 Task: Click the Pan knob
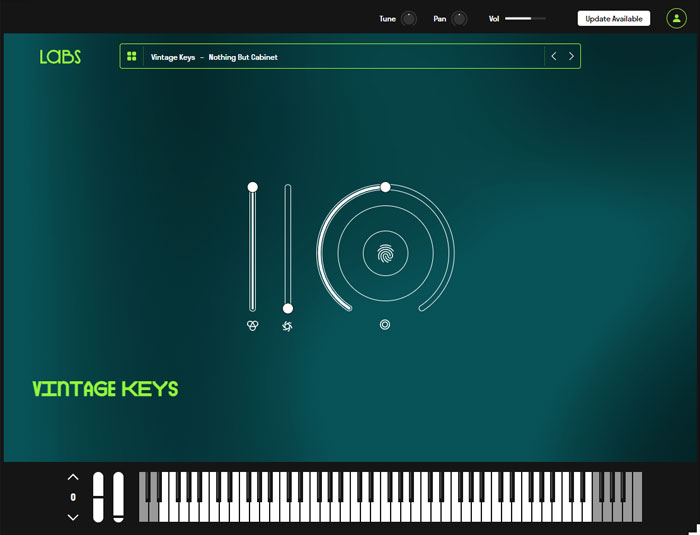coord(459,19)
